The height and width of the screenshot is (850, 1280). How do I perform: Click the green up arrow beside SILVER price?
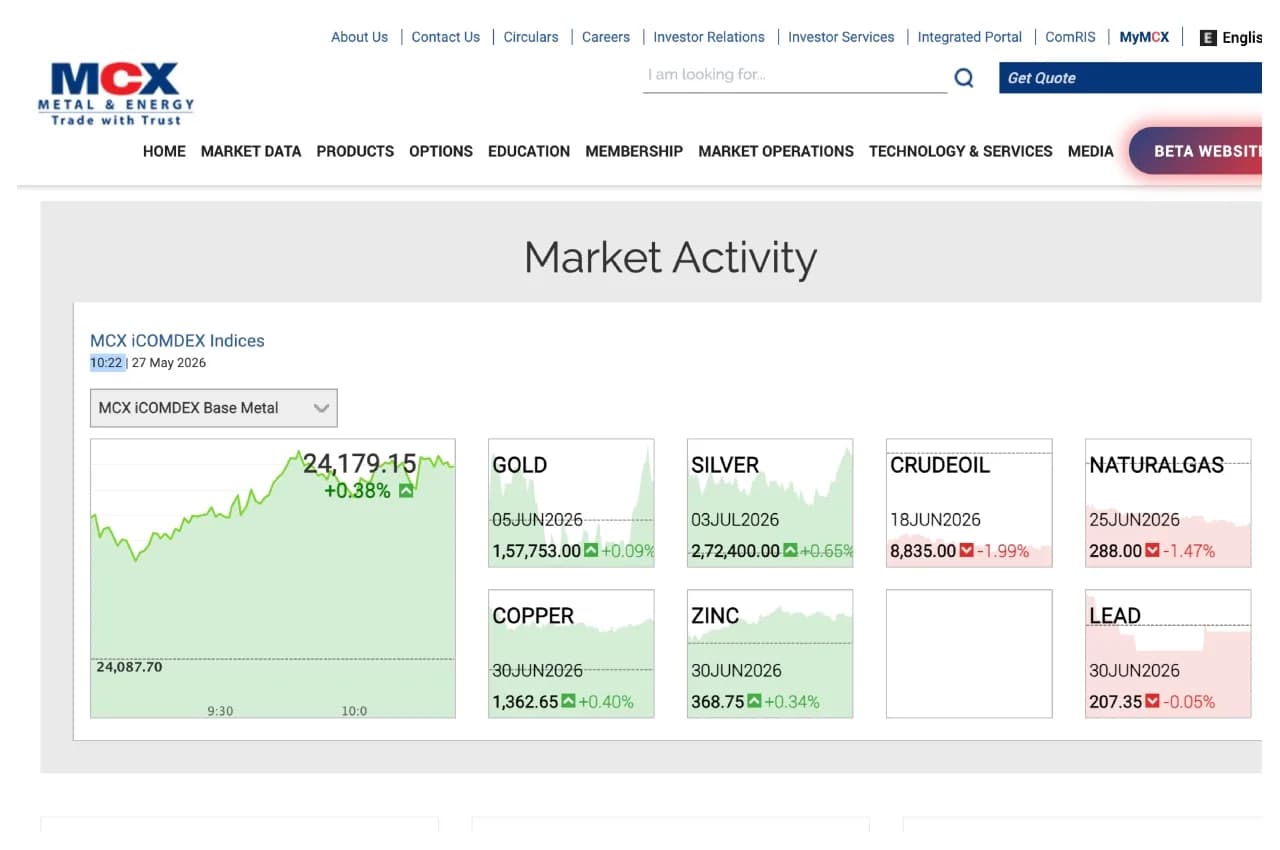coord(790,550)
